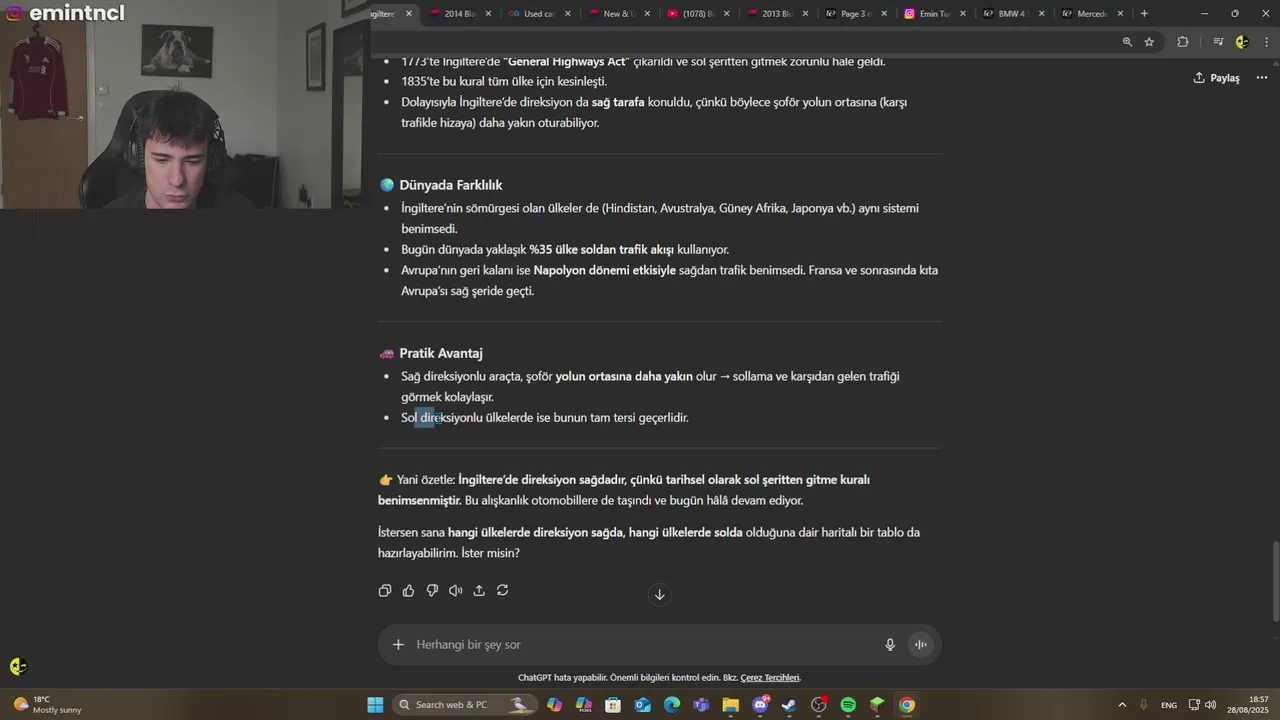
Task: Play the response with read aloud icon
Action: [x=455, y=591]
